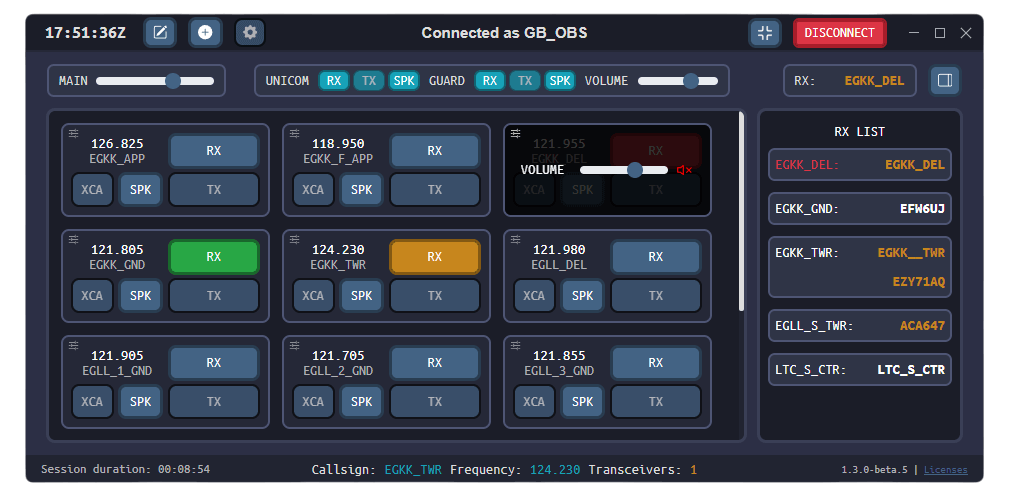Click the Transceivers count 1 in status bar
This screenshot has width=1013, height=500.
pyautogui.click(x=693, y=470)
